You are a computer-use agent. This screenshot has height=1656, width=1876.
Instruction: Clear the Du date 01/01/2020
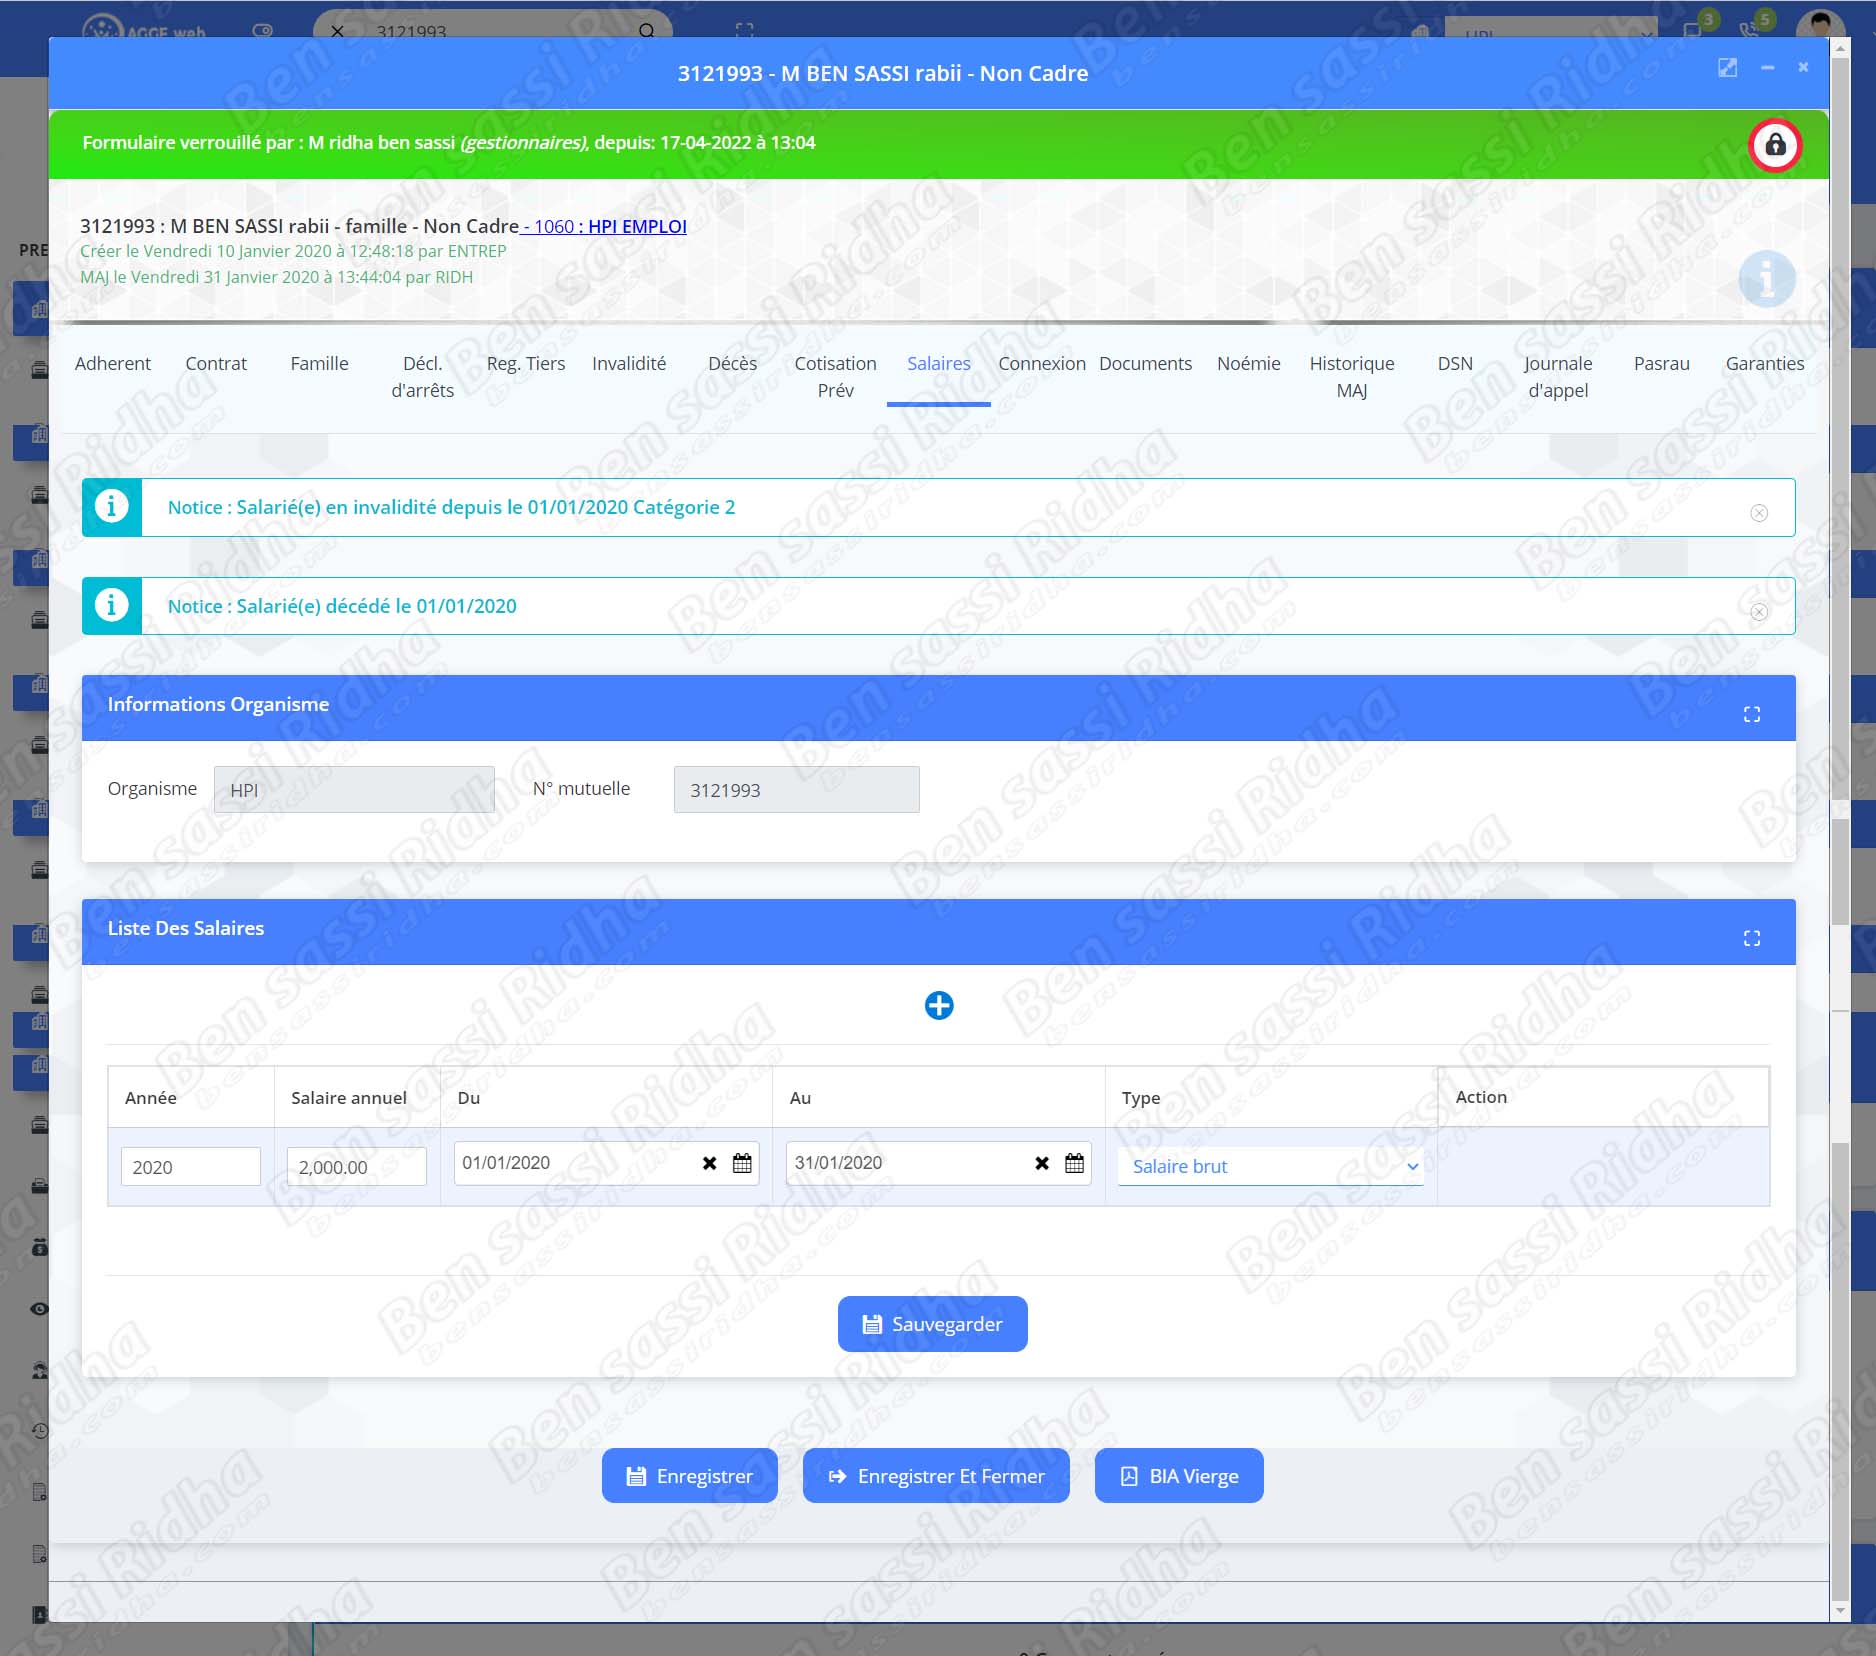tap(709, 1163)
